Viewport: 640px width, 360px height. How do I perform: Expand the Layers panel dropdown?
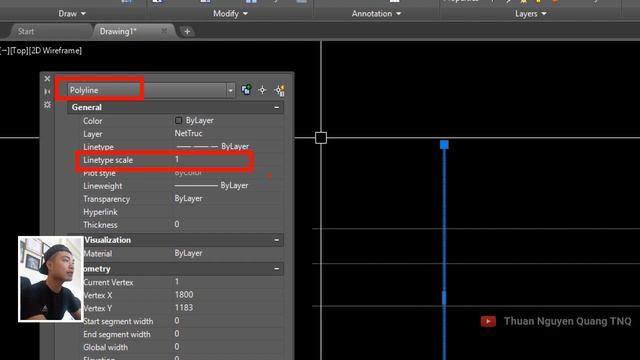pos(531,14)
